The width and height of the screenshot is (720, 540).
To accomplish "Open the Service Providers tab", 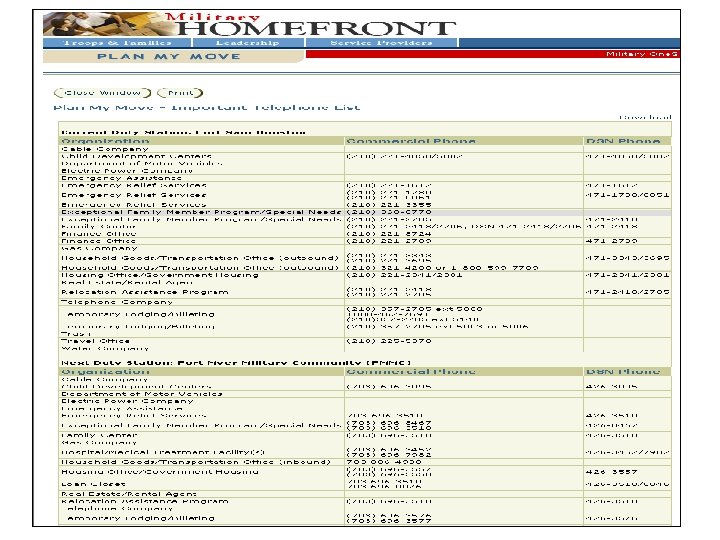I will (x=382, y=43).
